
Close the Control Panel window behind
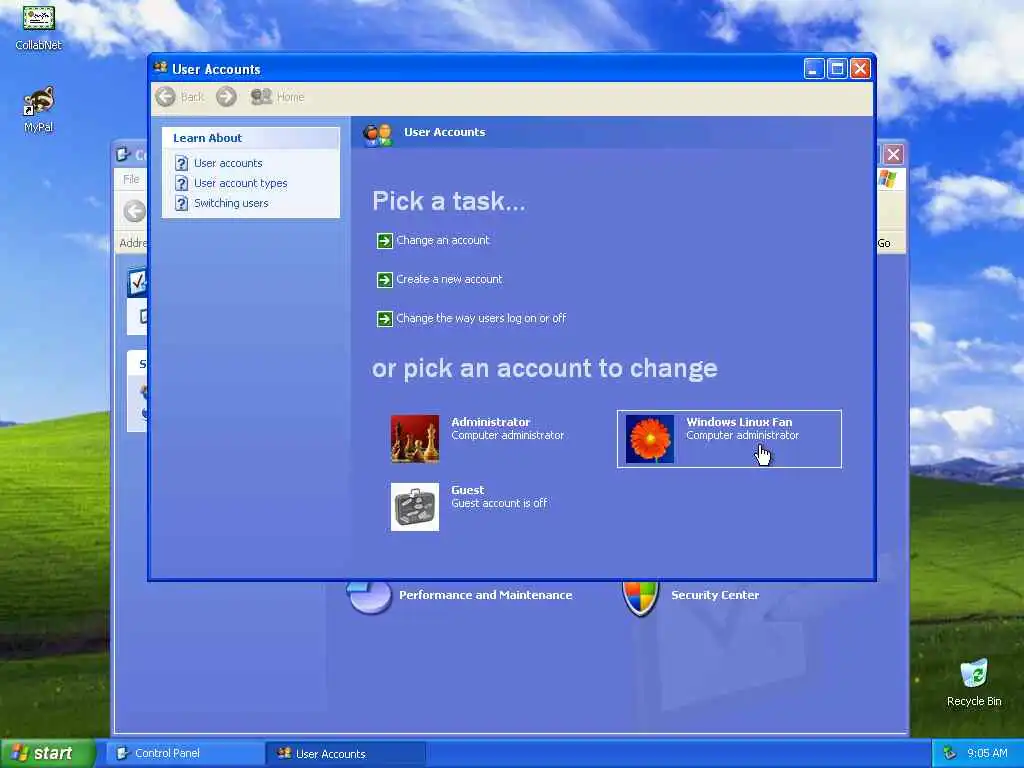point(893,155)
